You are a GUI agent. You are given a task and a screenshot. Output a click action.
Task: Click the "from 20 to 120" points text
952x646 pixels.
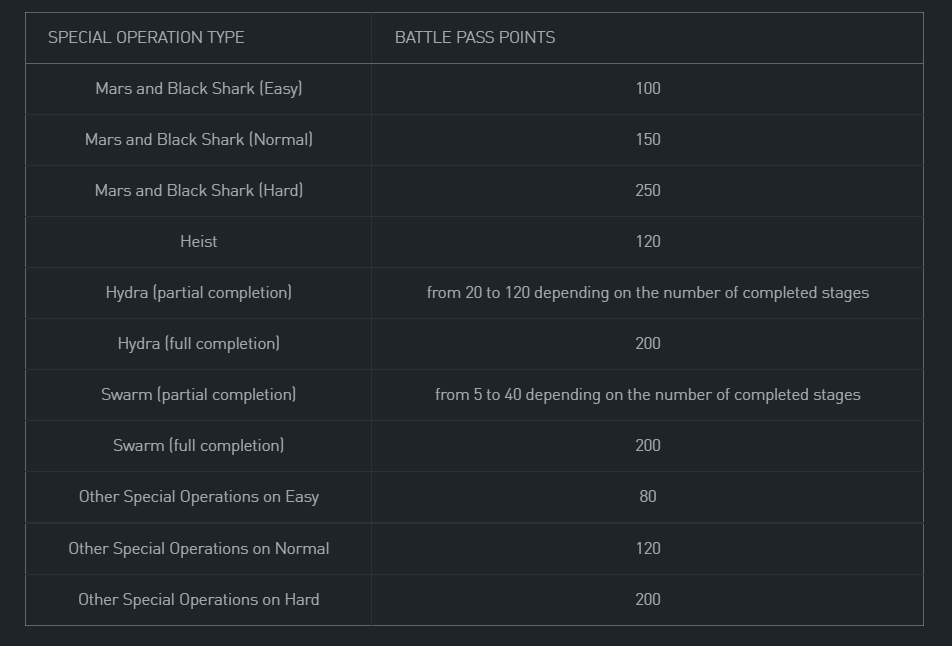click(x=648, y=293)
